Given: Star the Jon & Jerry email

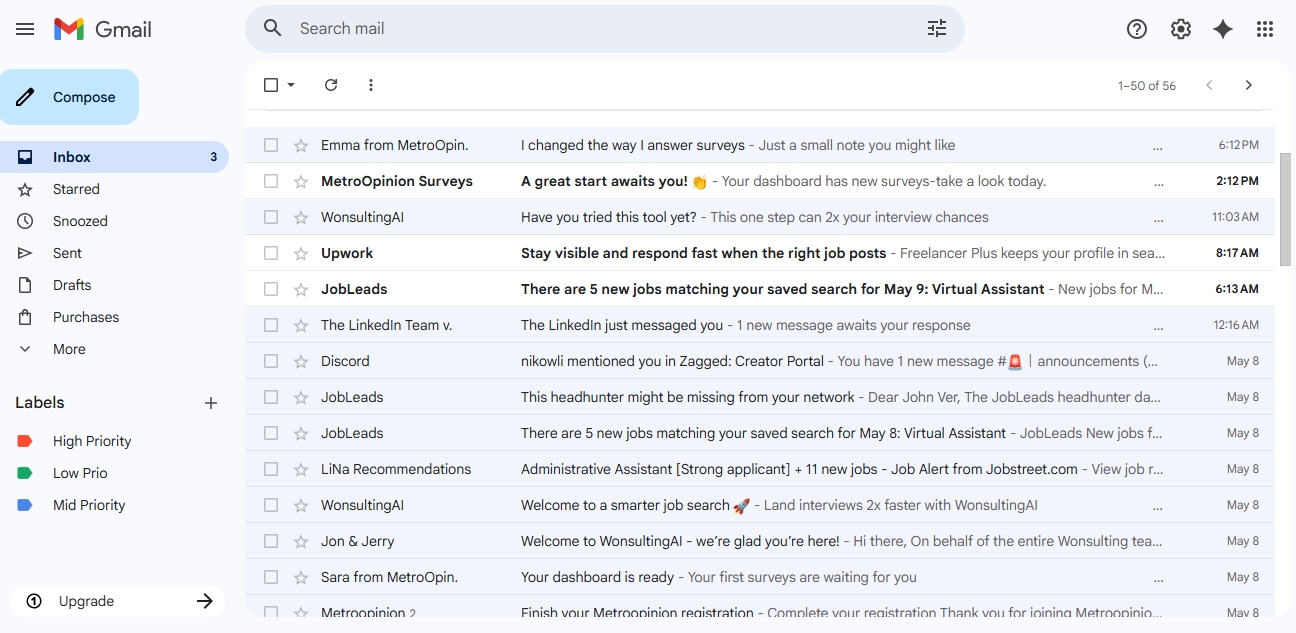Looking at the screenshot, I should click(301, 541).
